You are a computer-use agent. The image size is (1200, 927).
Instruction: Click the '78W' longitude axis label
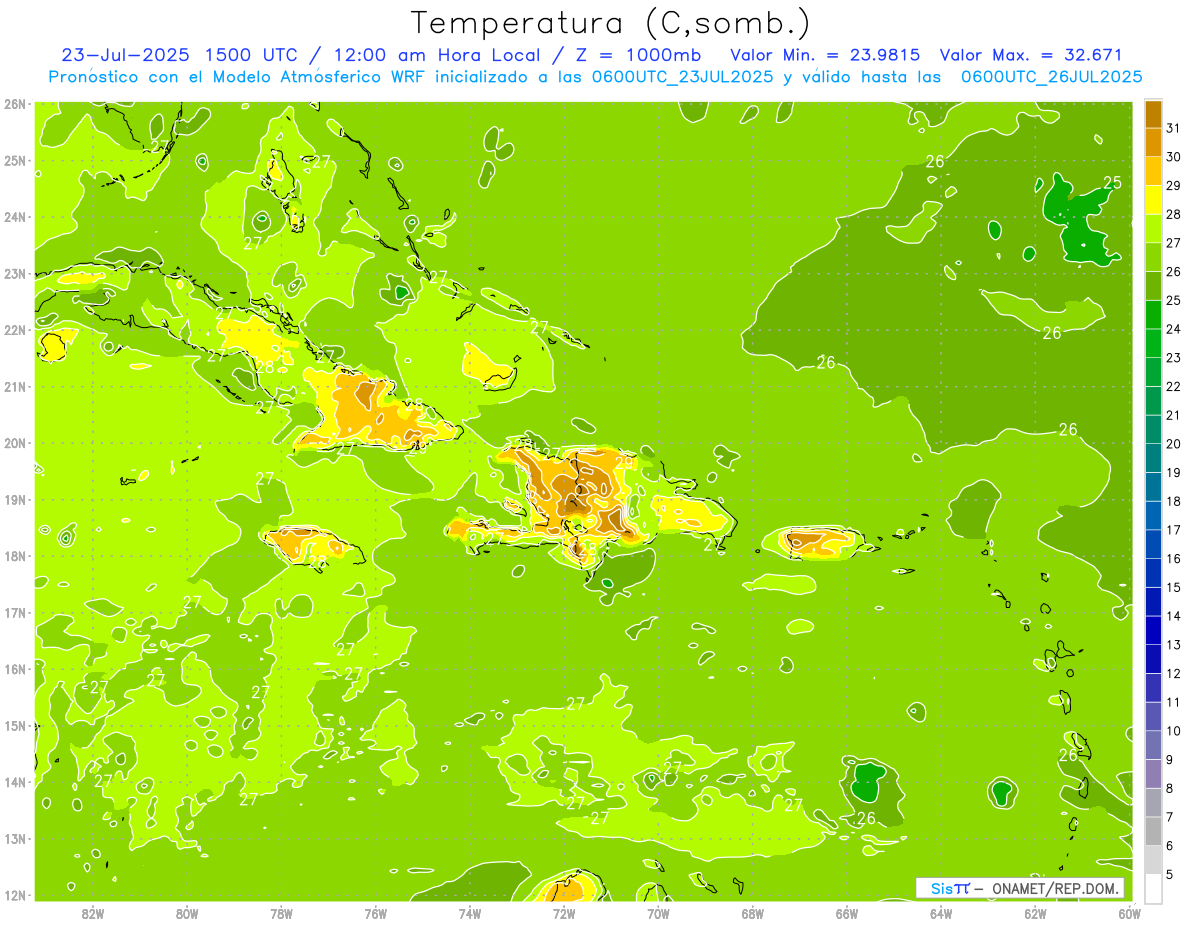point(281,913)
